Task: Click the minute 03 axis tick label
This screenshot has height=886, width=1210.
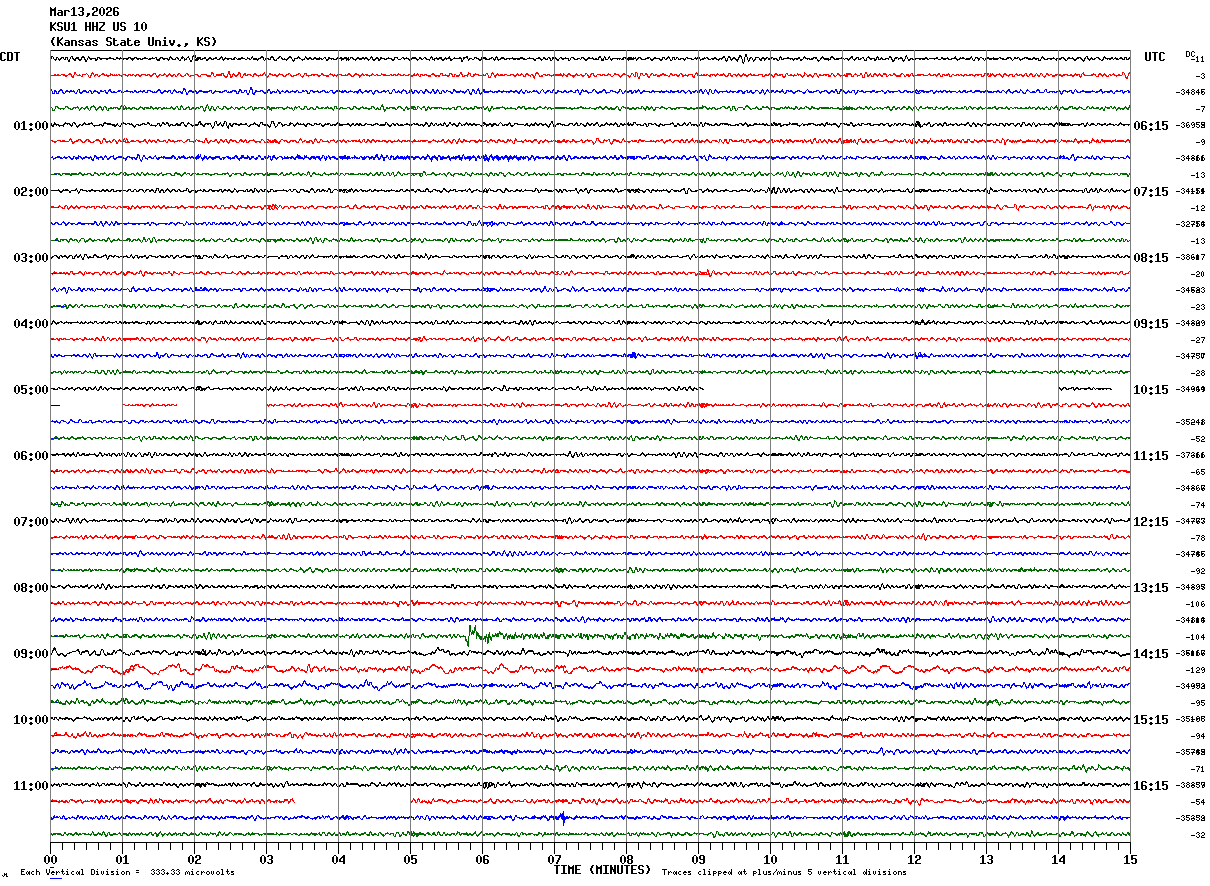Action: [266, 859]
